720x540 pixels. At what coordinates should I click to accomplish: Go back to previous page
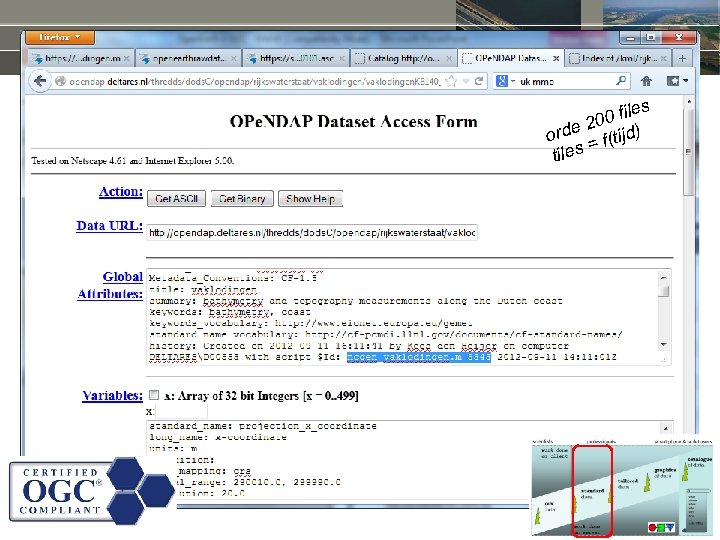[x=40, y=81]
